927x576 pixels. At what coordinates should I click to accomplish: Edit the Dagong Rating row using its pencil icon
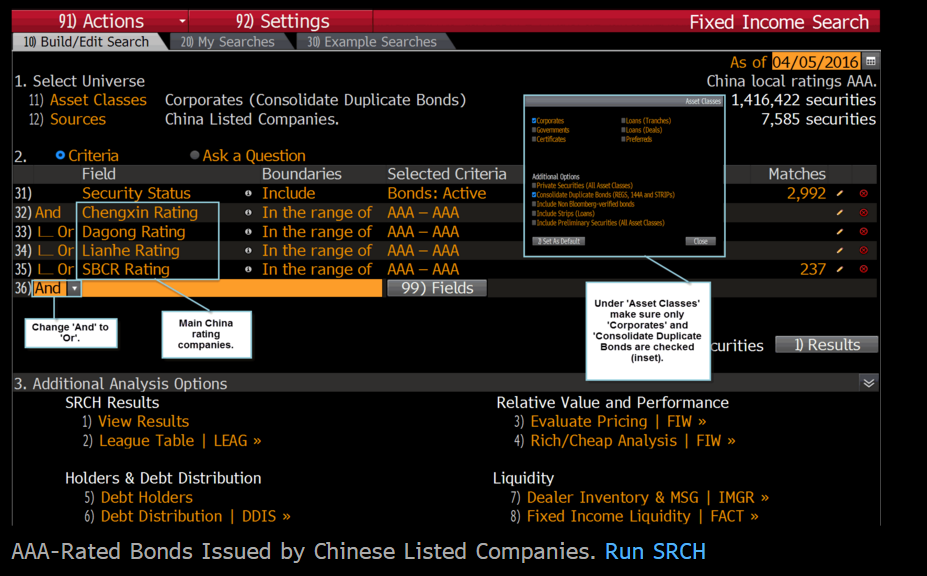840,231
